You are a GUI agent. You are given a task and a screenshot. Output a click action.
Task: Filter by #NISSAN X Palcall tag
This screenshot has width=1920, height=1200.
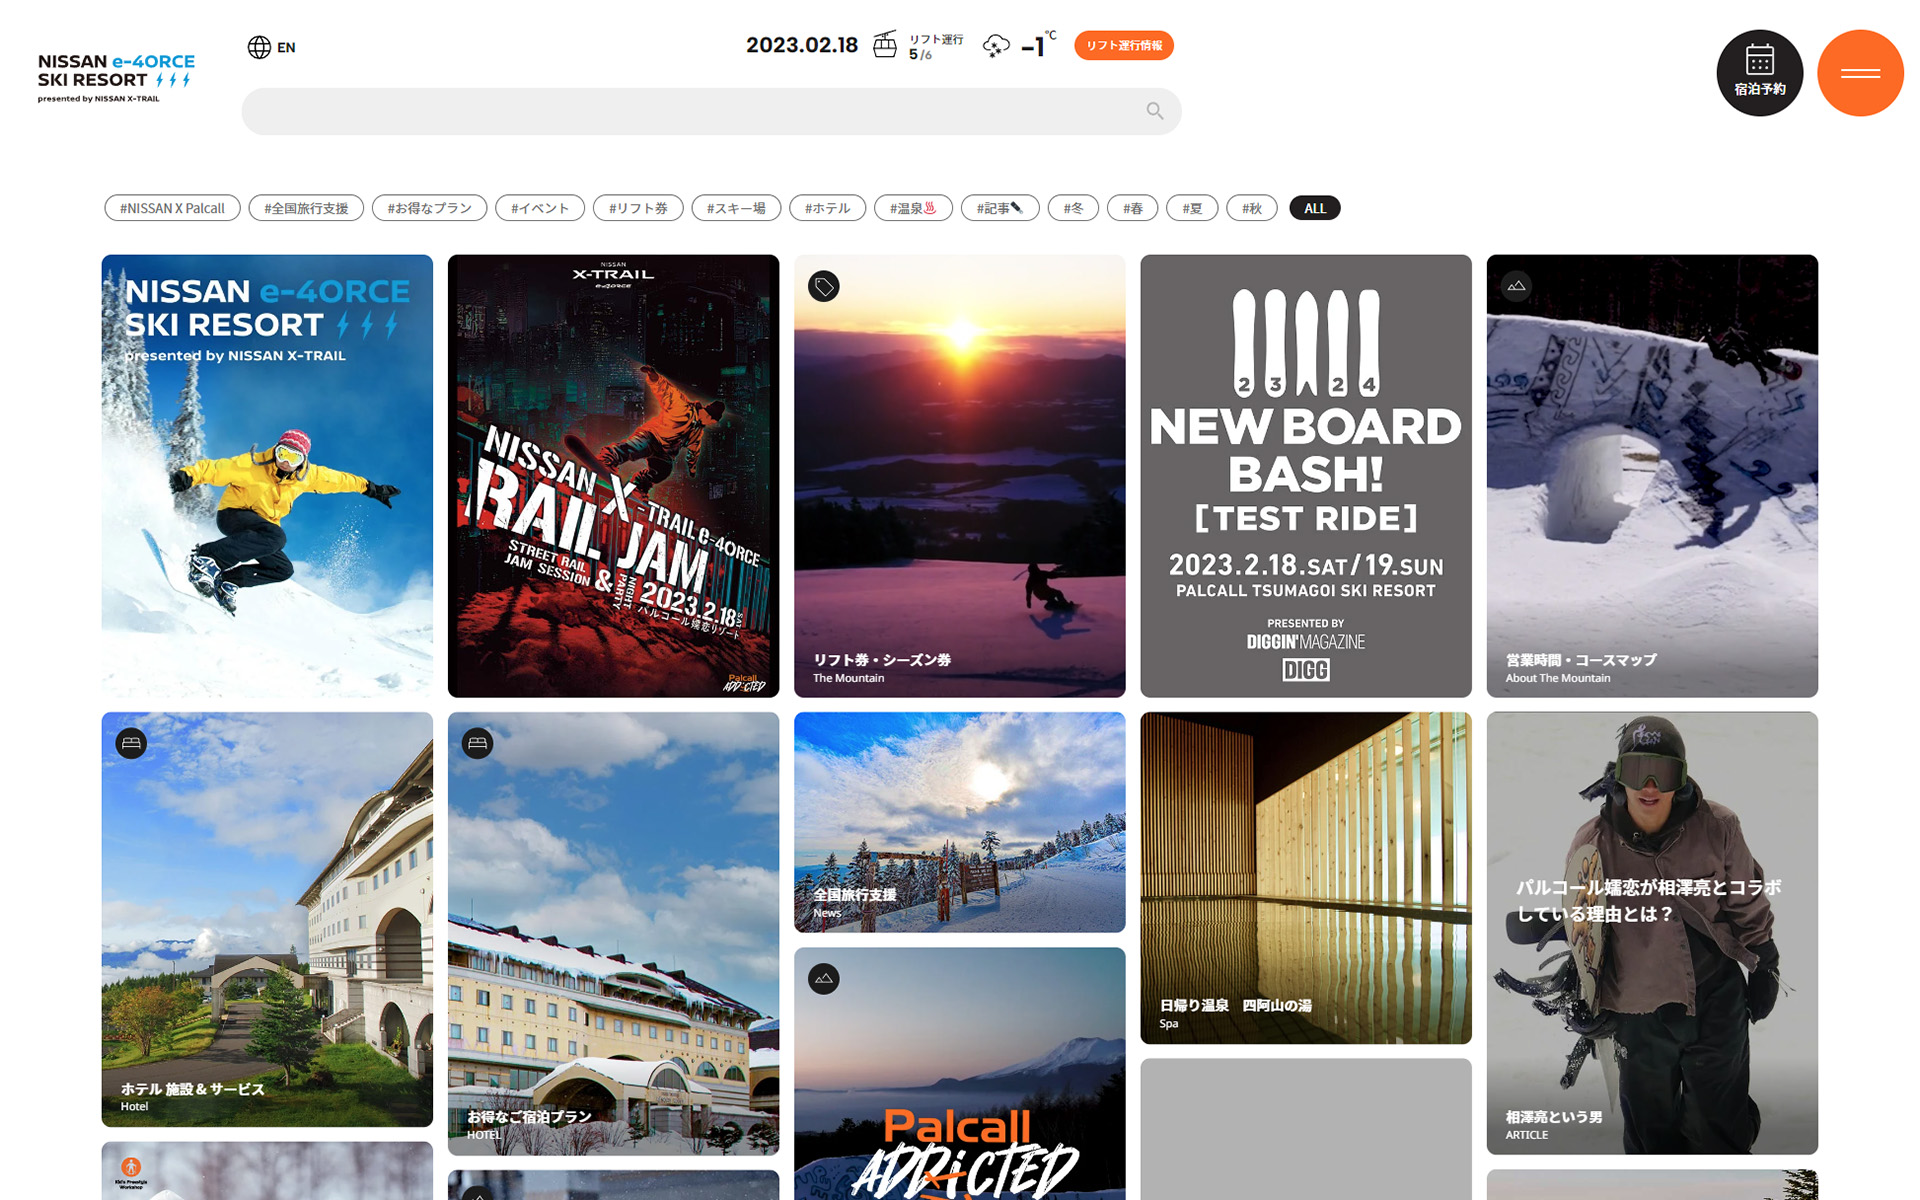click(172, 208)
